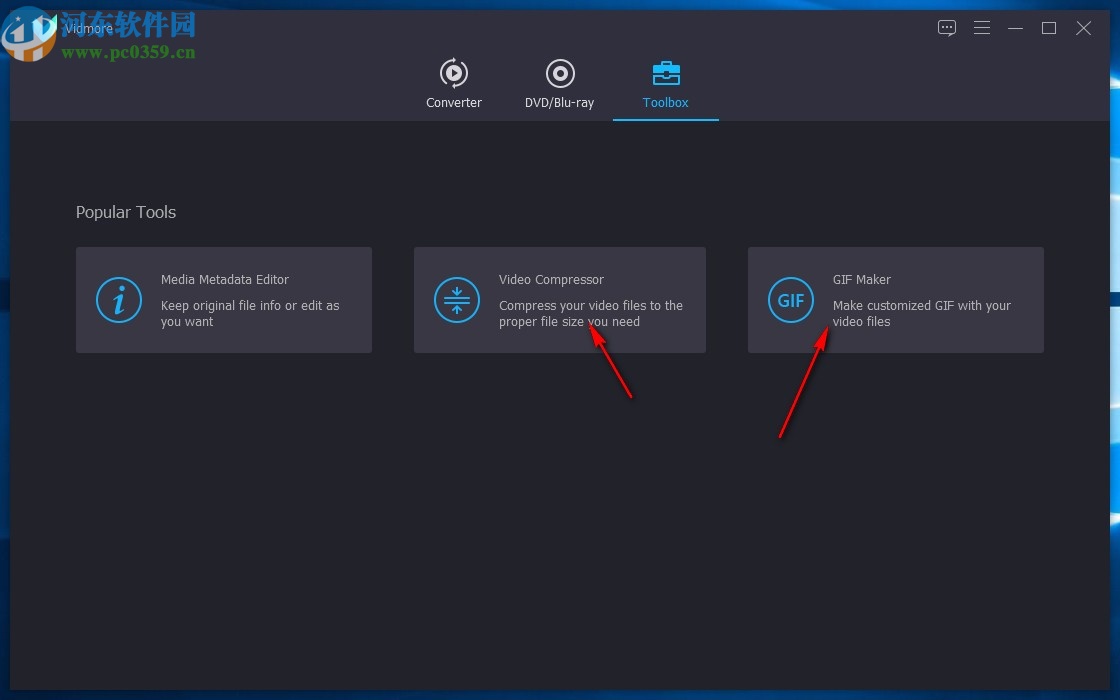Click the DVD/Blu-ray disc icon
This screenshot has width=1120, height=700.
point(560,73)
